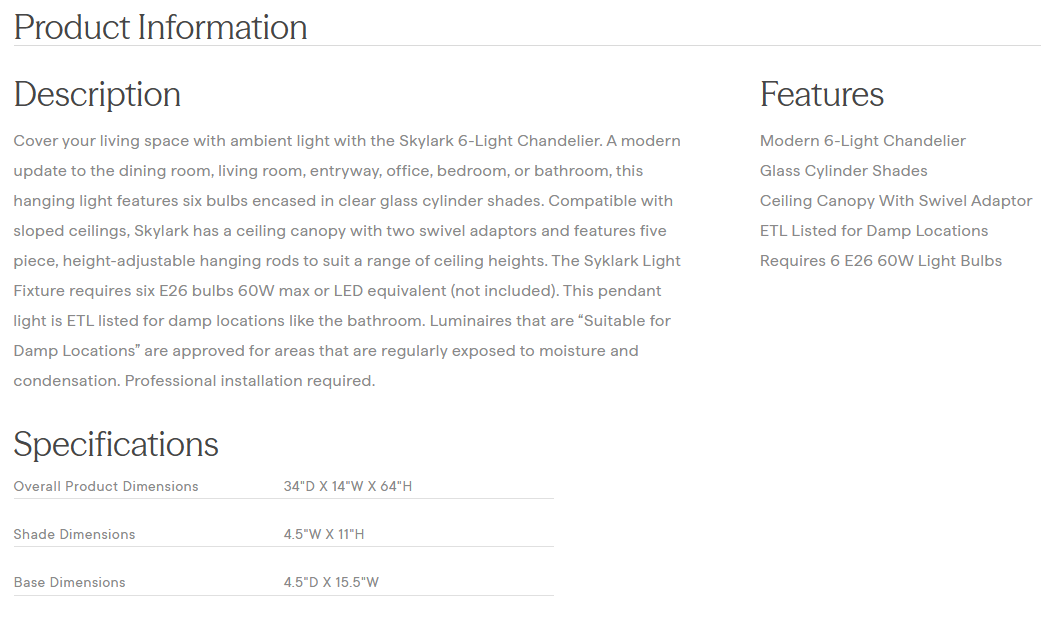Select the 4.5"W X 11"H shade value

coord(323,535)
